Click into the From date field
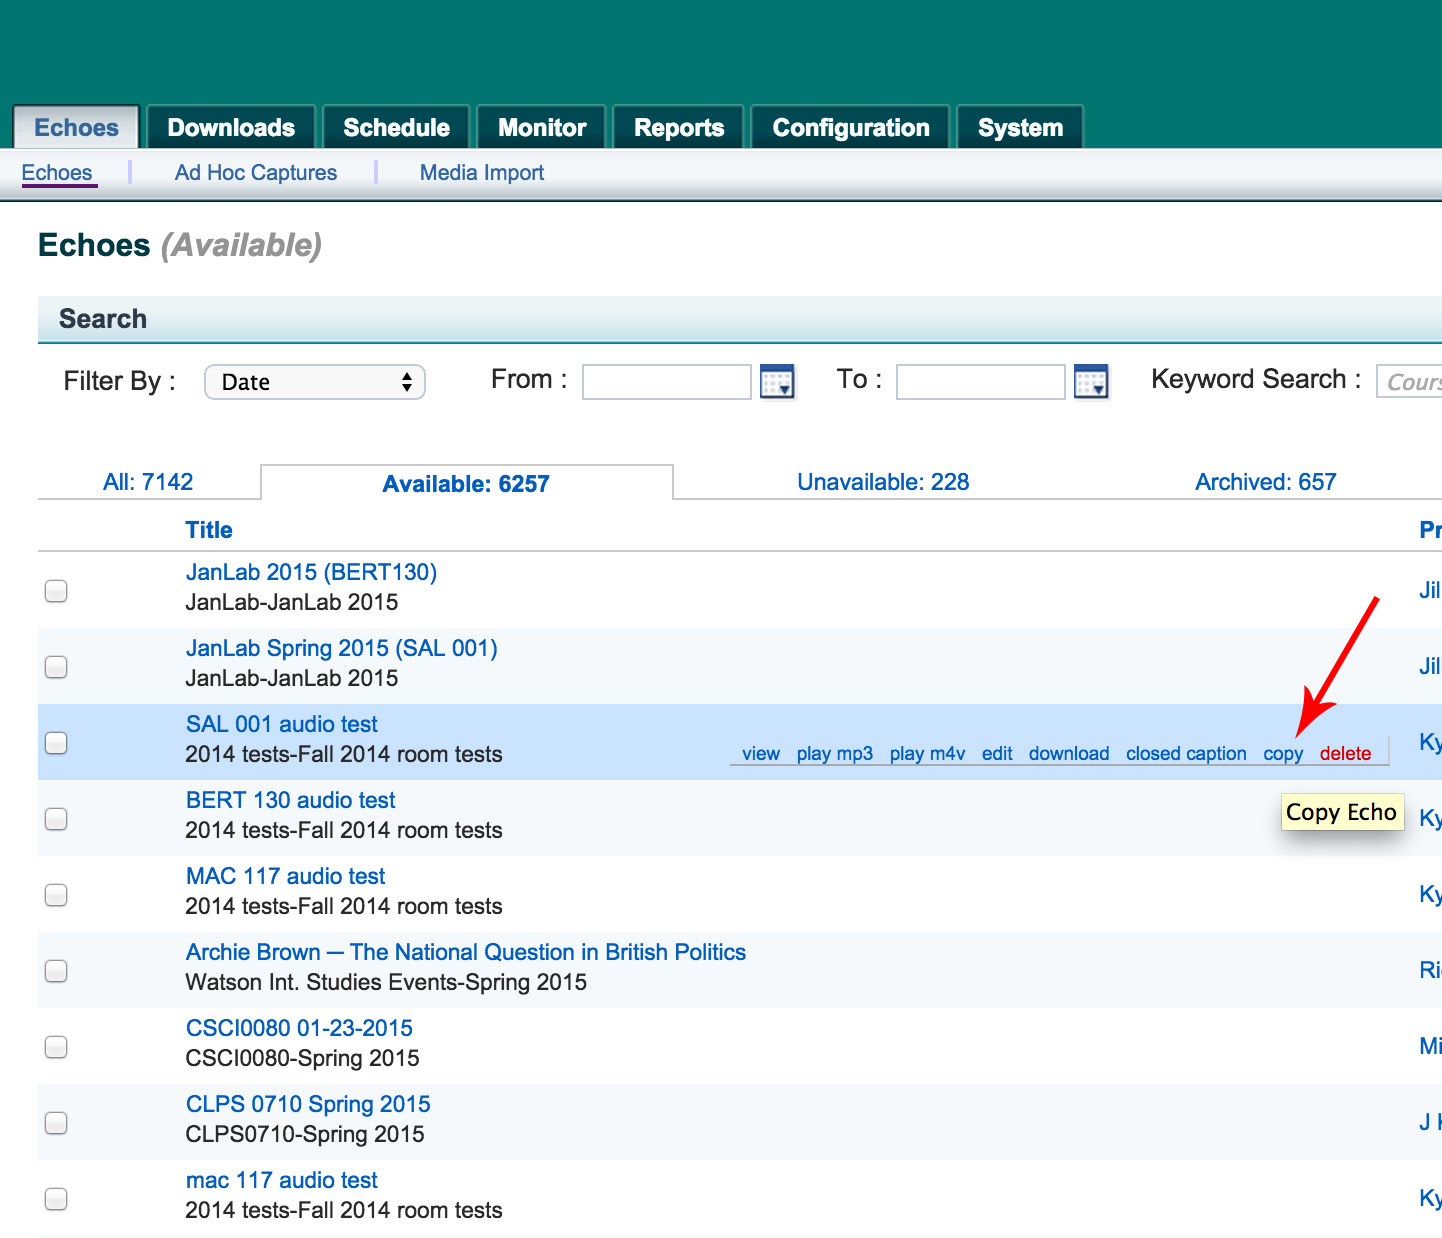This screenshot has height=1238, width=1442. tap(667, 382)
